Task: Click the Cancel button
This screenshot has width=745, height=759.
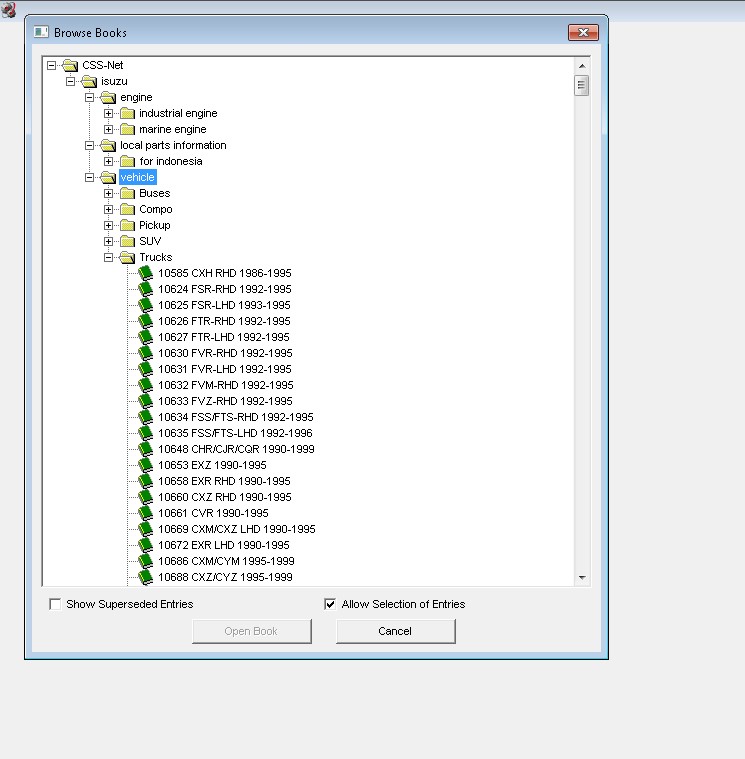Action: pyautogui.click(x=395, y=631)
